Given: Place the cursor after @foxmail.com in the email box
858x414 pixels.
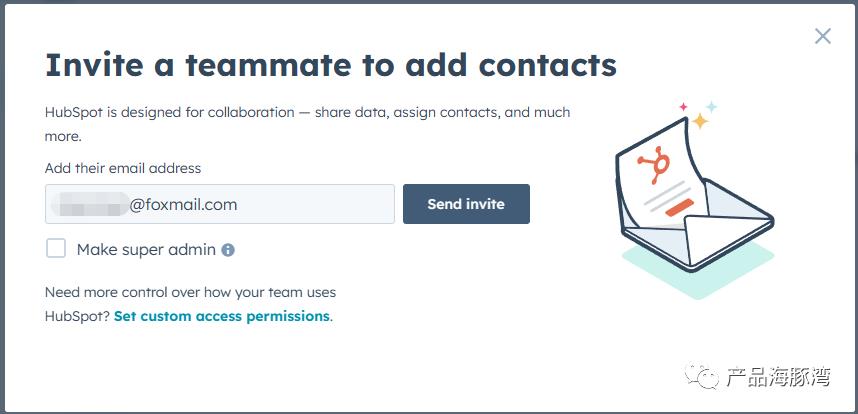Looking at the screenshot, I should [x=239, y=205].
